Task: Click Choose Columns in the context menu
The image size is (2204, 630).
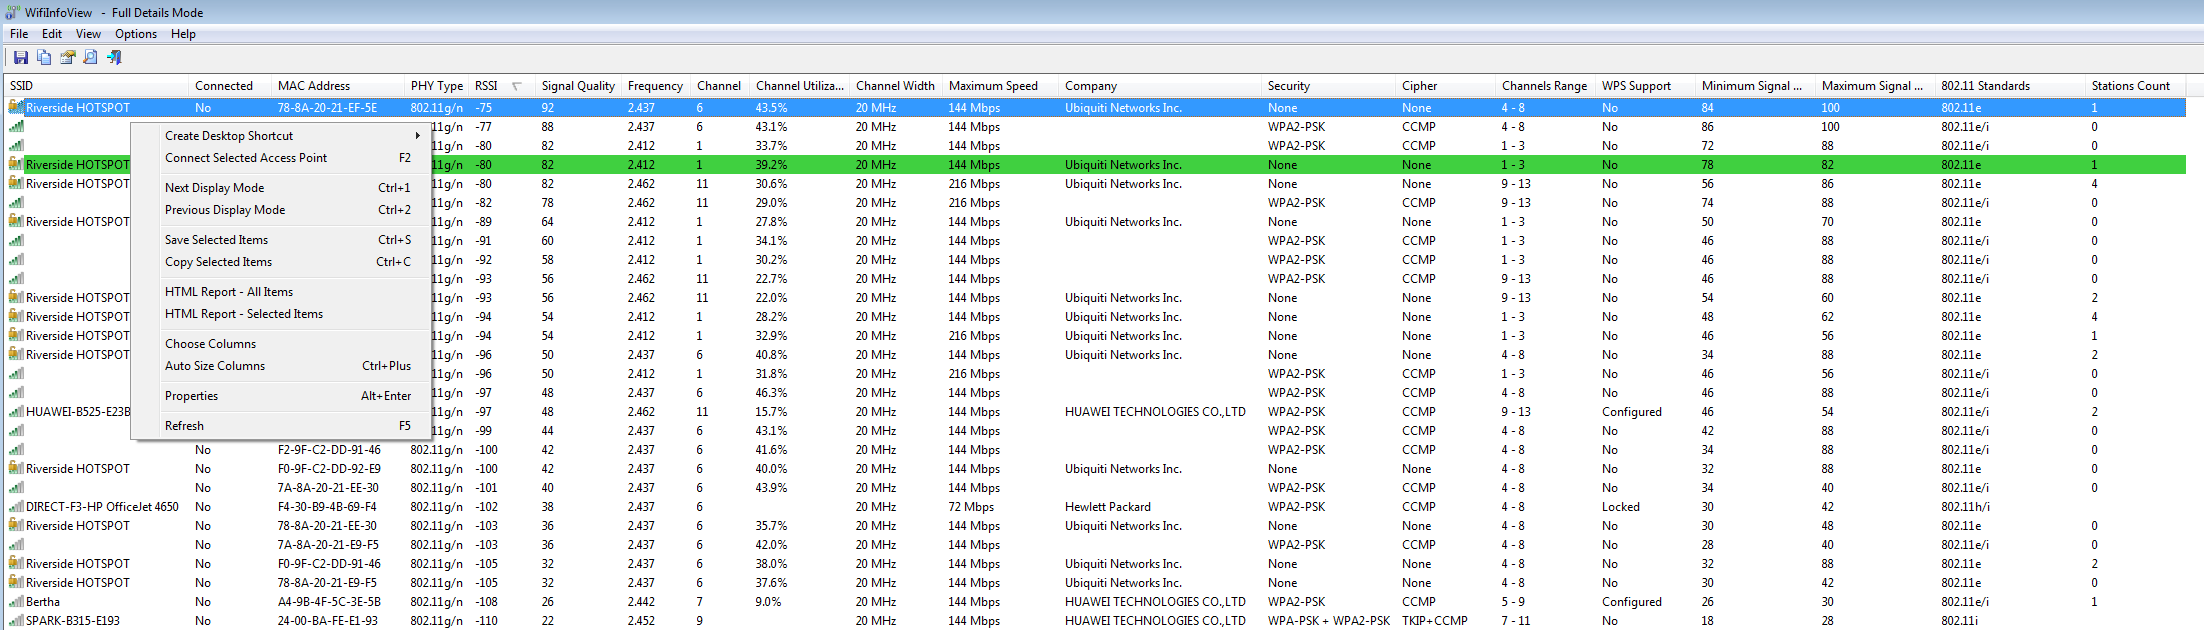Action: tap(210, 344)
